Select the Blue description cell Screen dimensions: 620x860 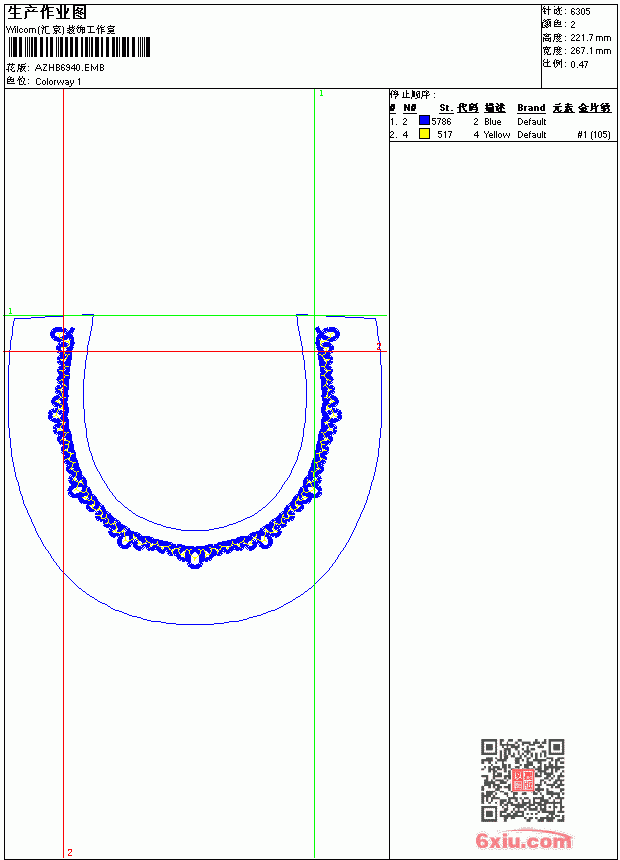(493, 121)
